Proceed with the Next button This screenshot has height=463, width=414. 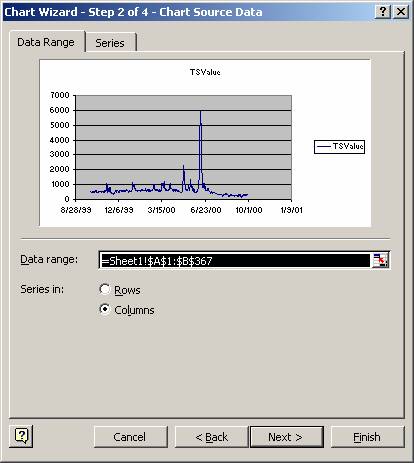[x=286, y=437]
